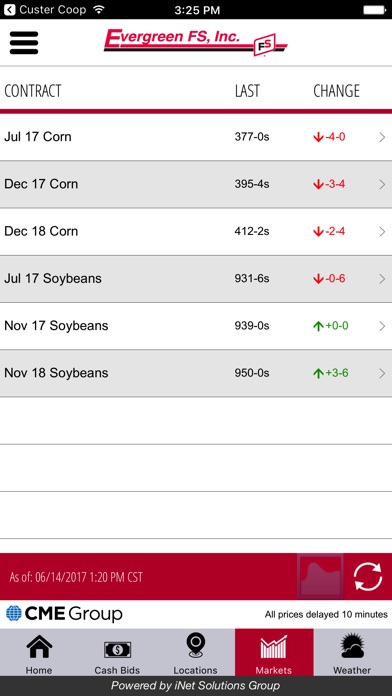The image size is (392, 696).
Task: Expand Dec 17 Corn chevron
Action: pyautogui.click(x=382, y=184)
